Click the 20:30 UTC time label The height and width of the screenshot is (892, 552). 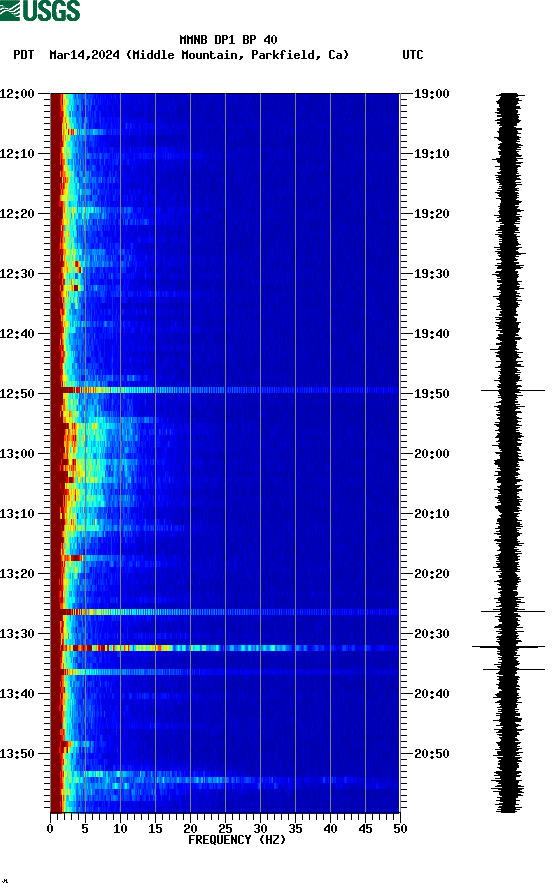432,634
